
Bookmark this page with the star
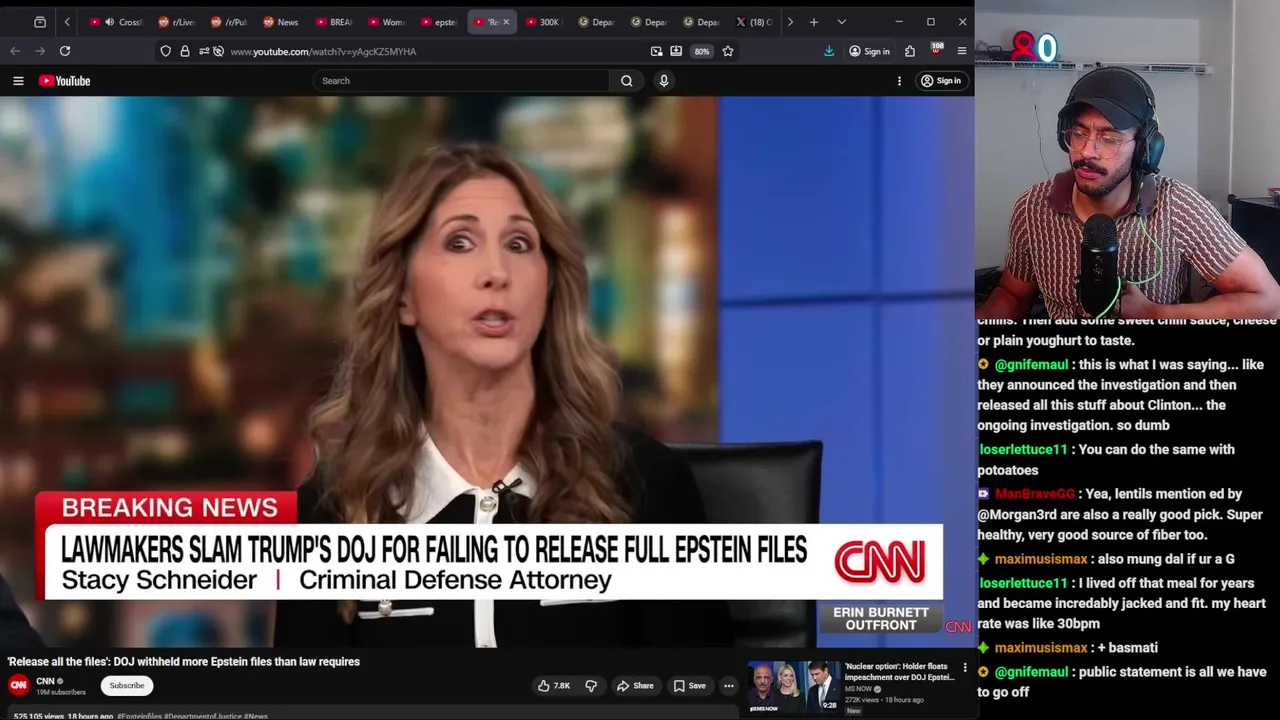[728, 51]
